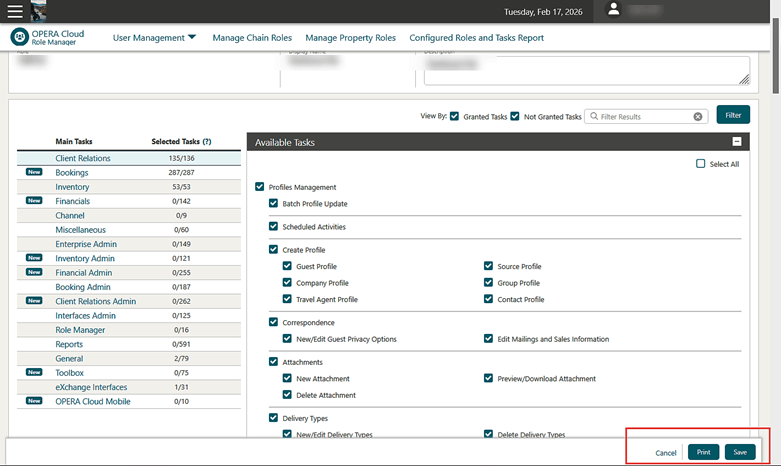Grab the description box resize handle
Image resolution: width=781 pixels, height=466 pixels.
click(x=744, y=80)
